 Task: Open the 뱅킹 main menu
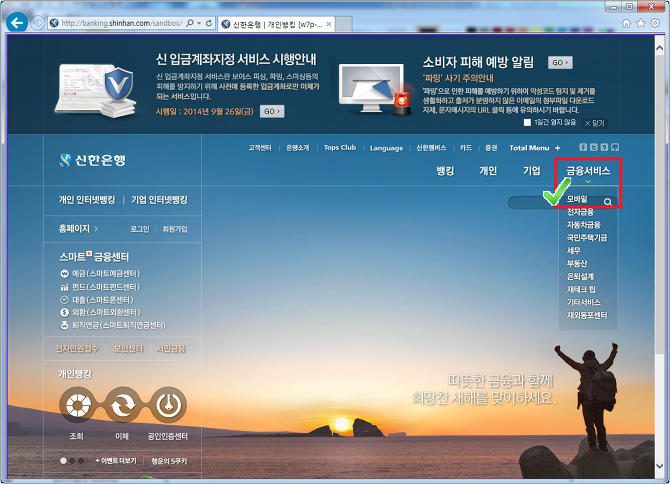pos(445,171)
